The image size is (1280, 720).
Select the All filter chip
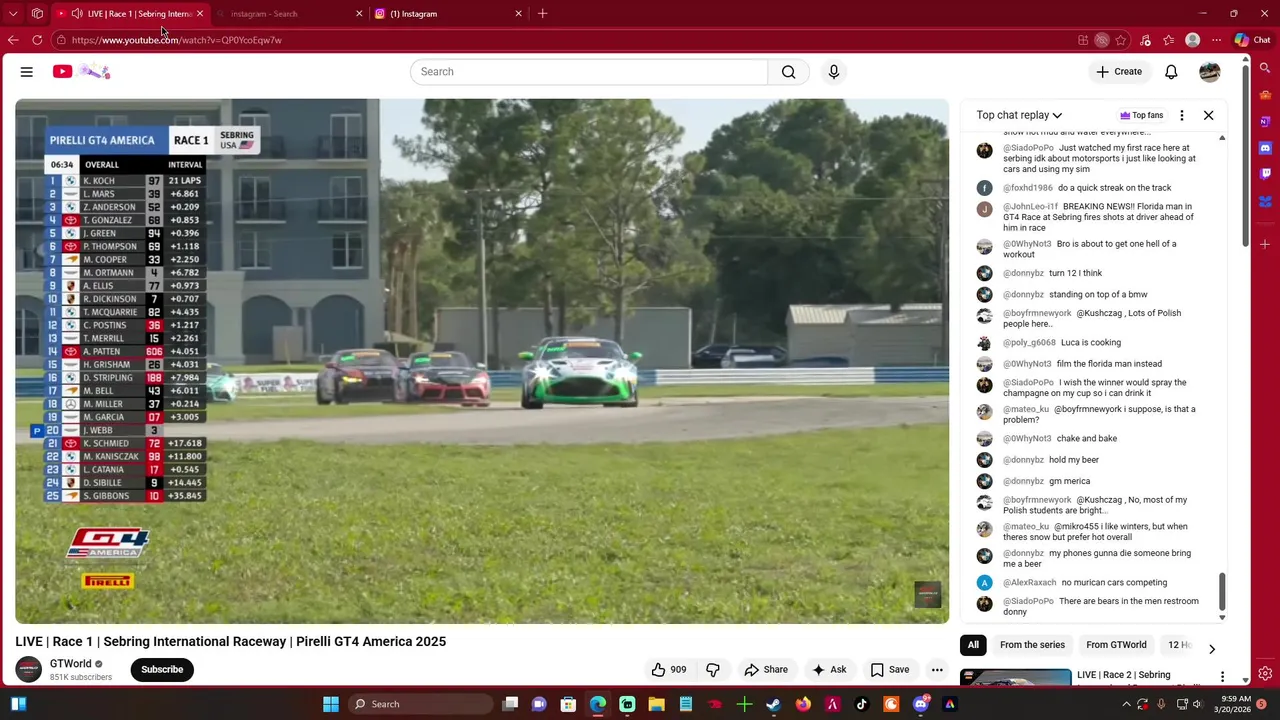point(973,645)
